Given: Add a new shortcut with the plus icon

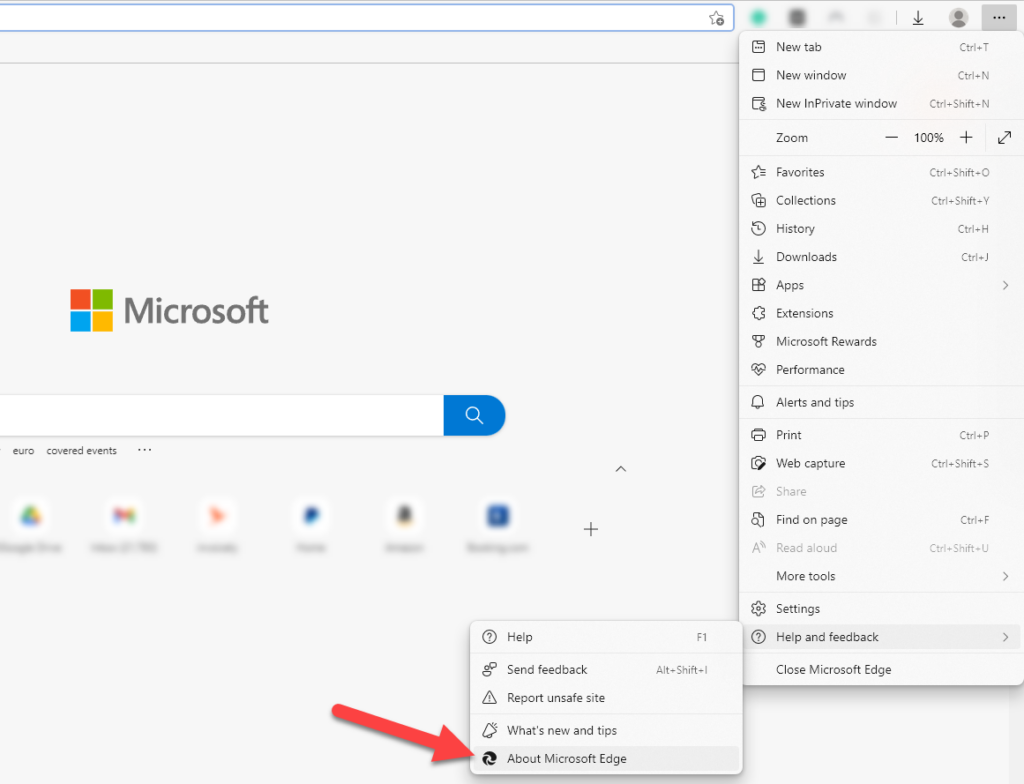Looking at the screenshot, I should (590, 528).
